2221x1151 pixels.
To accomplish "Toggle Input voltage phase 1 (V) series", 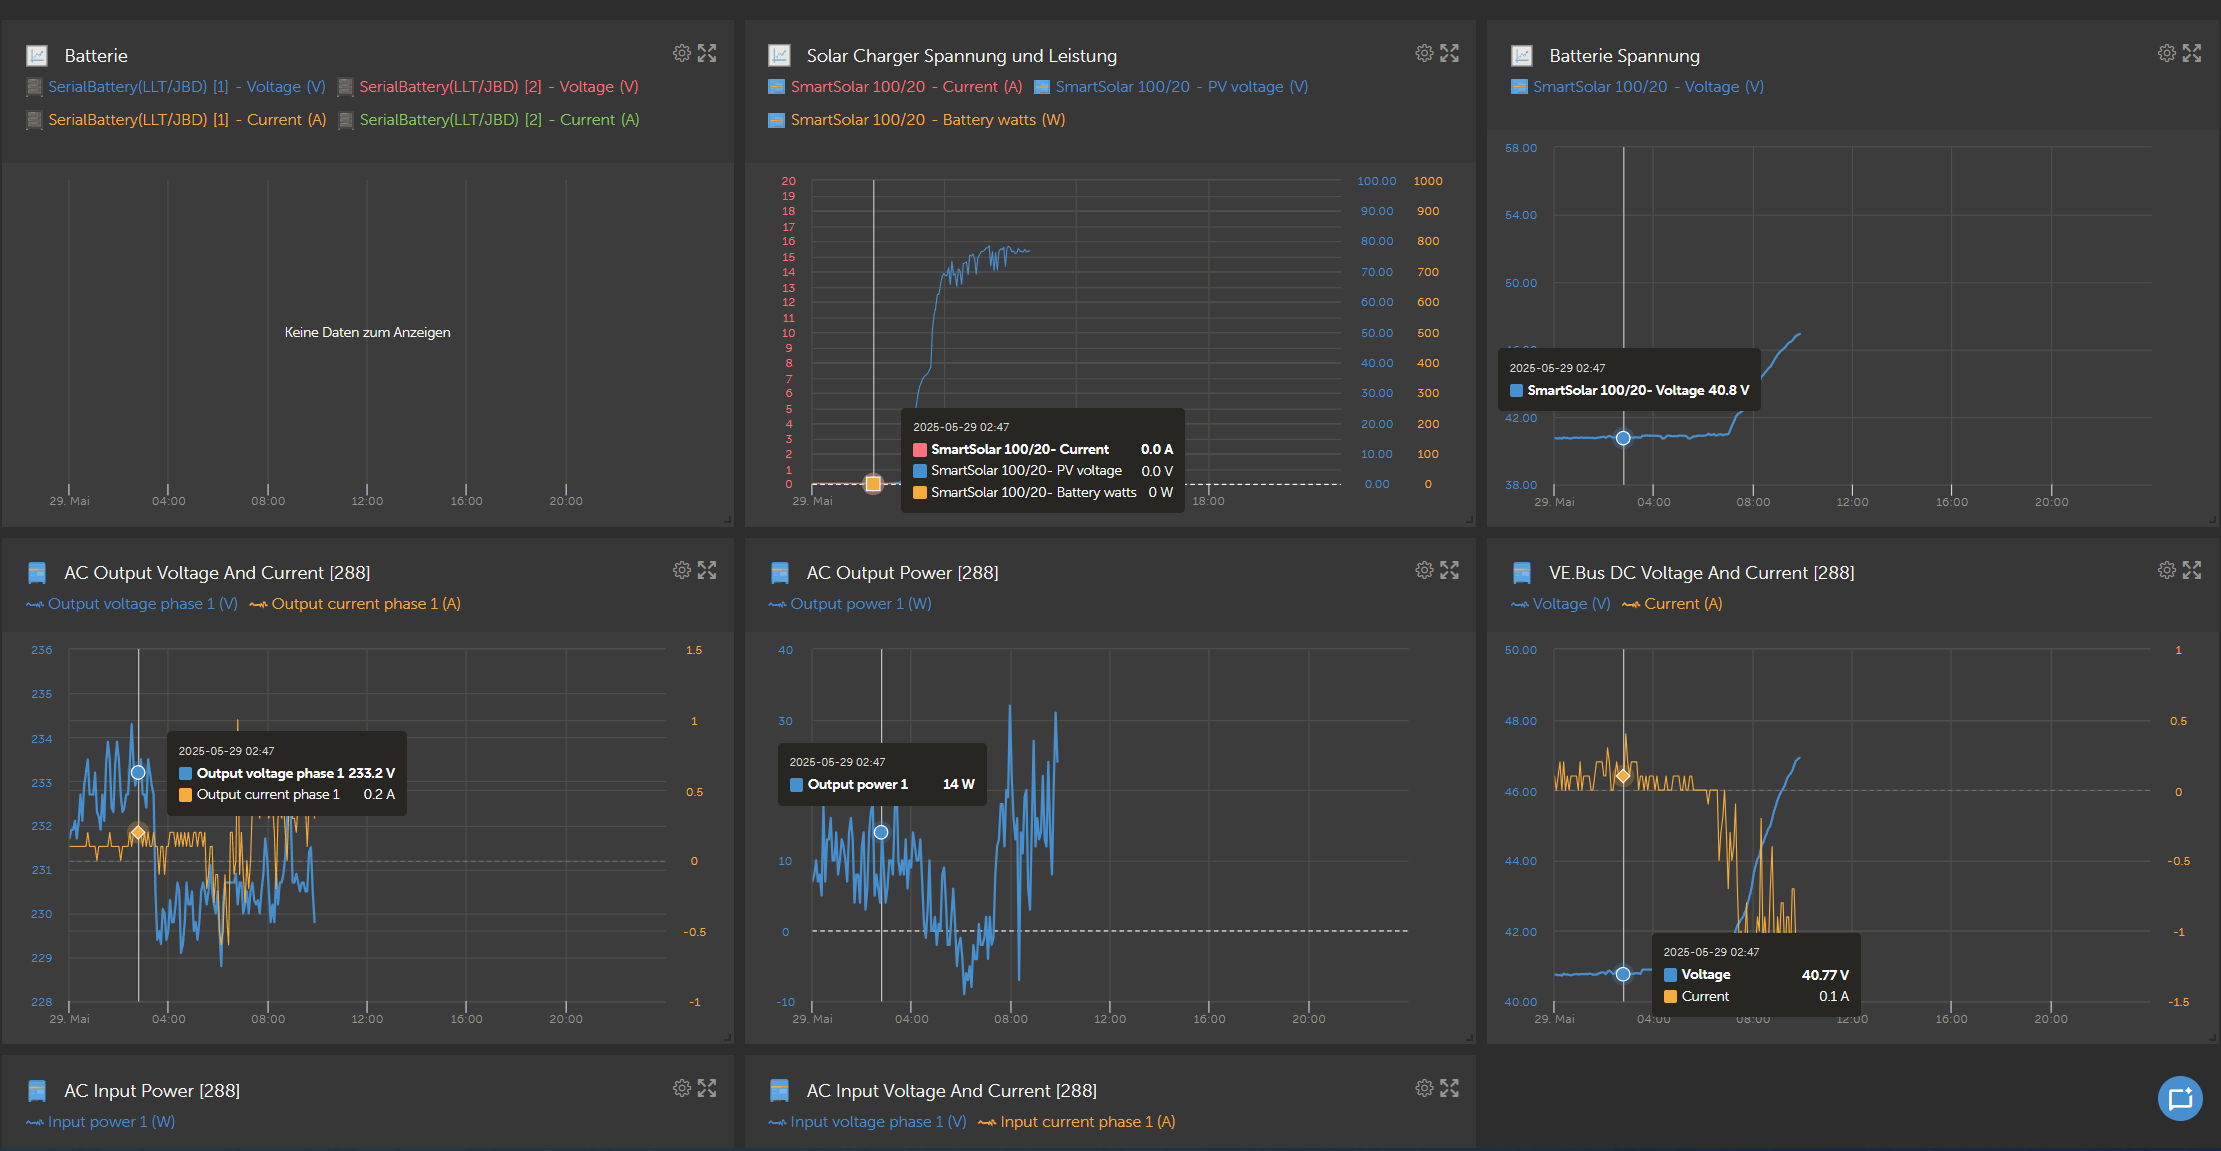I will (867, 1122).
